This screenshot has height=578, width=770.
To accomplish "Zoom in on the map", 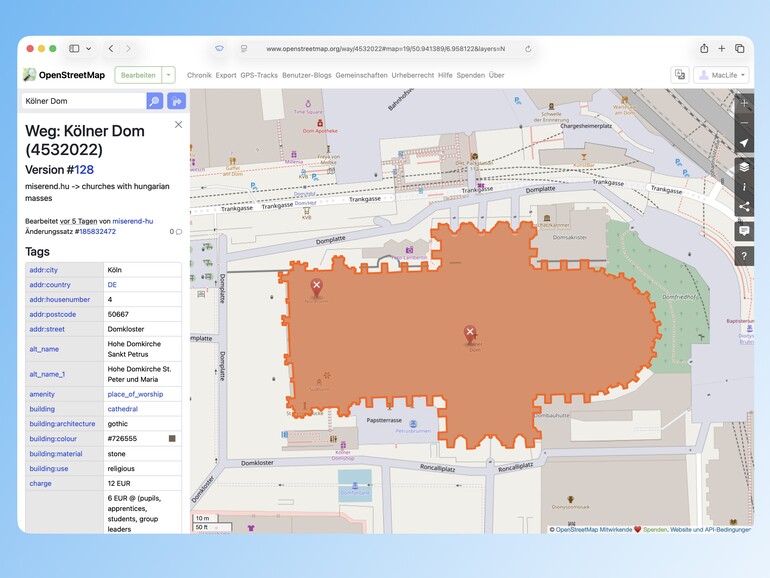I will [x=744, y=103].
